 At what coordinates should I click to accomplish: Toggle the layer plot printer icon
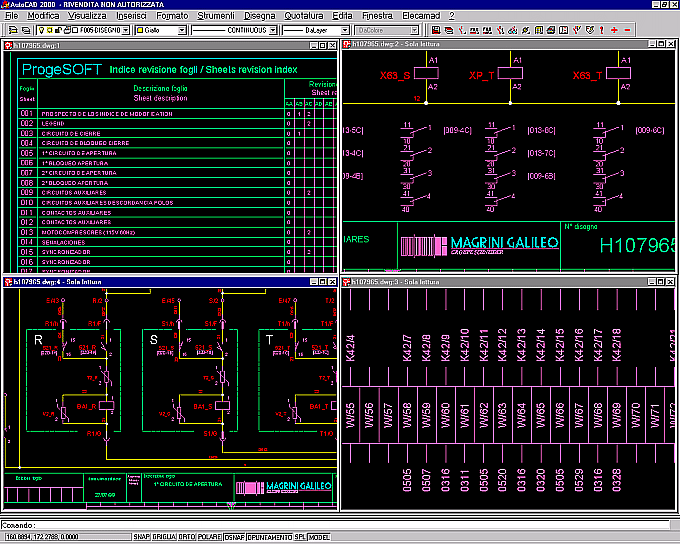[x=67, y=30]
